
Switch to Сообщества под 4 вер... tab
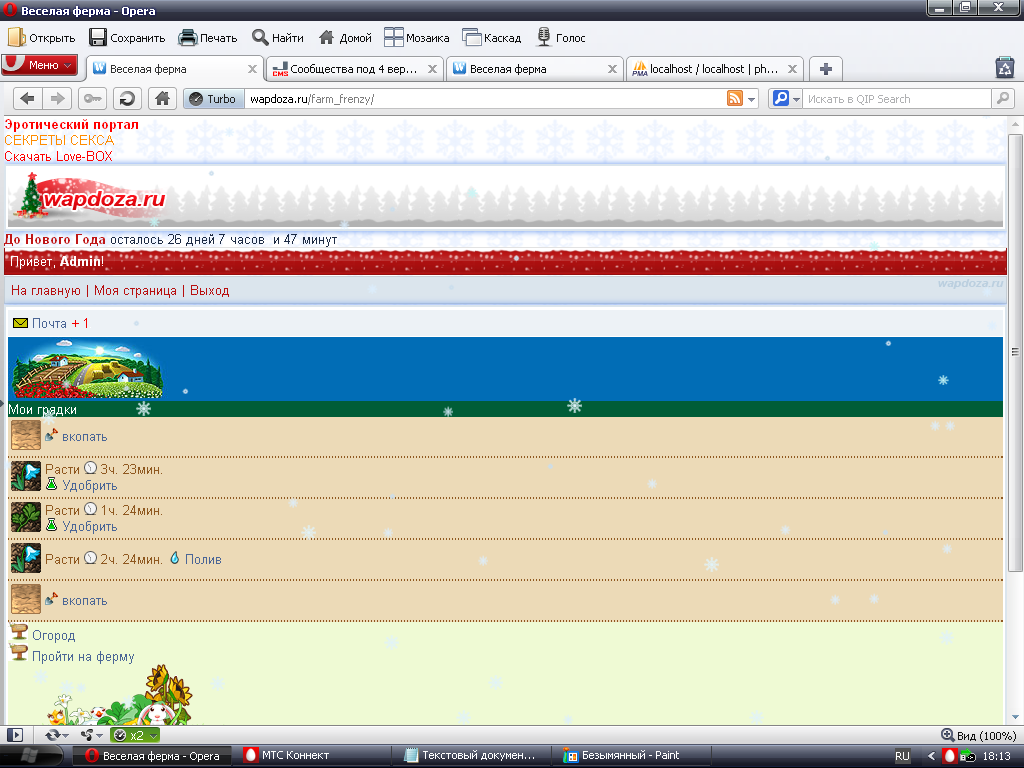[x=355, y=69]
